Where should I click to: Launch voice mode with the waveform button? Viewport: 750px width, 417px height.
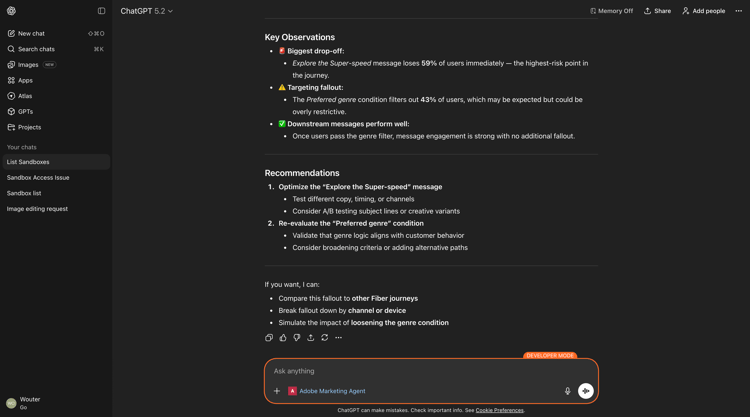pos(585,391)
